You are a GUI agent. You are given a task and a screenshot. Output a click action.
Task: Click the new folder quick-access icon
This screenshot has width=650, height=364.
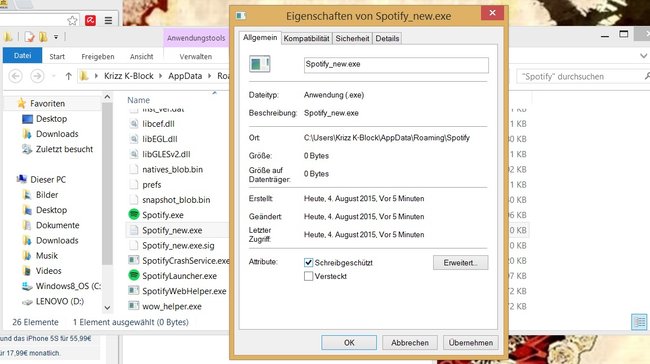pyautogui.click(x=43, y=37)
